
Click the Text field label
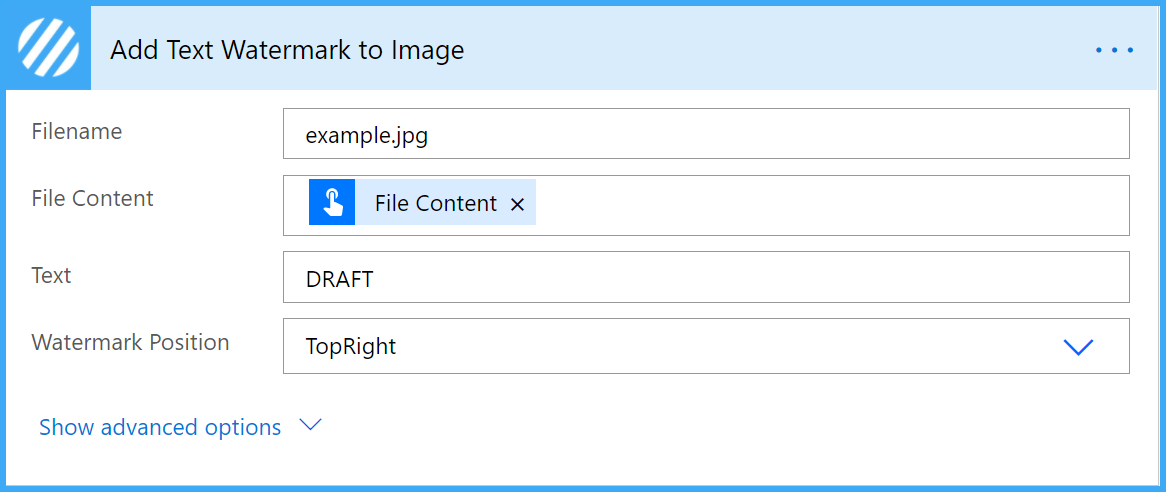(51, 276)
